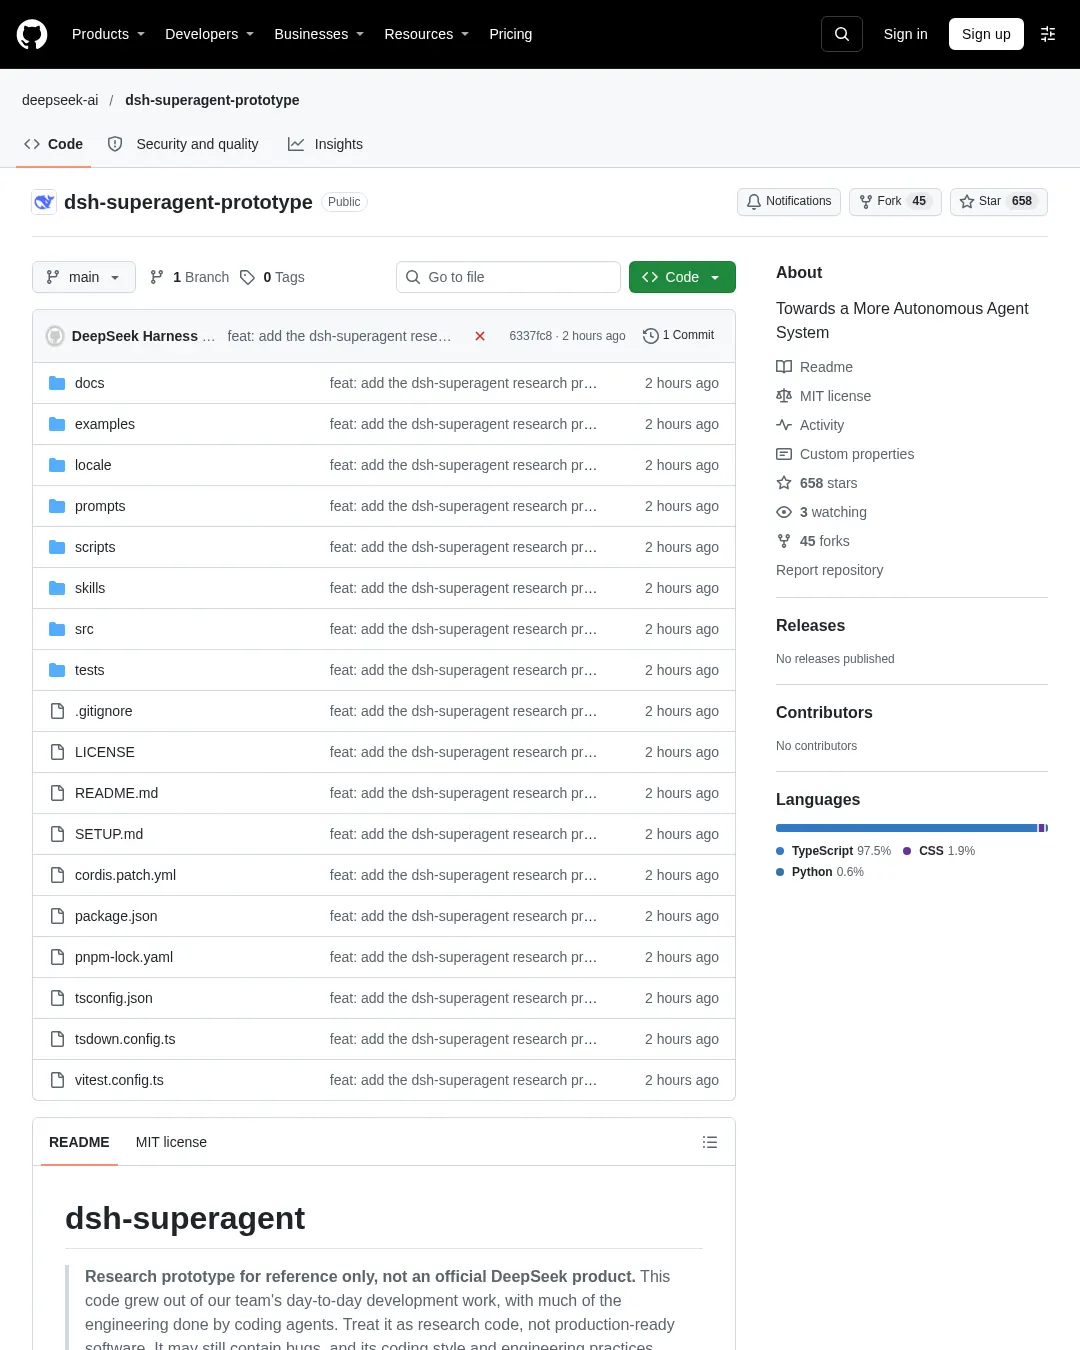
Task: Open pnpm-lock.yaml file
Action: click(x=124, y=957)
